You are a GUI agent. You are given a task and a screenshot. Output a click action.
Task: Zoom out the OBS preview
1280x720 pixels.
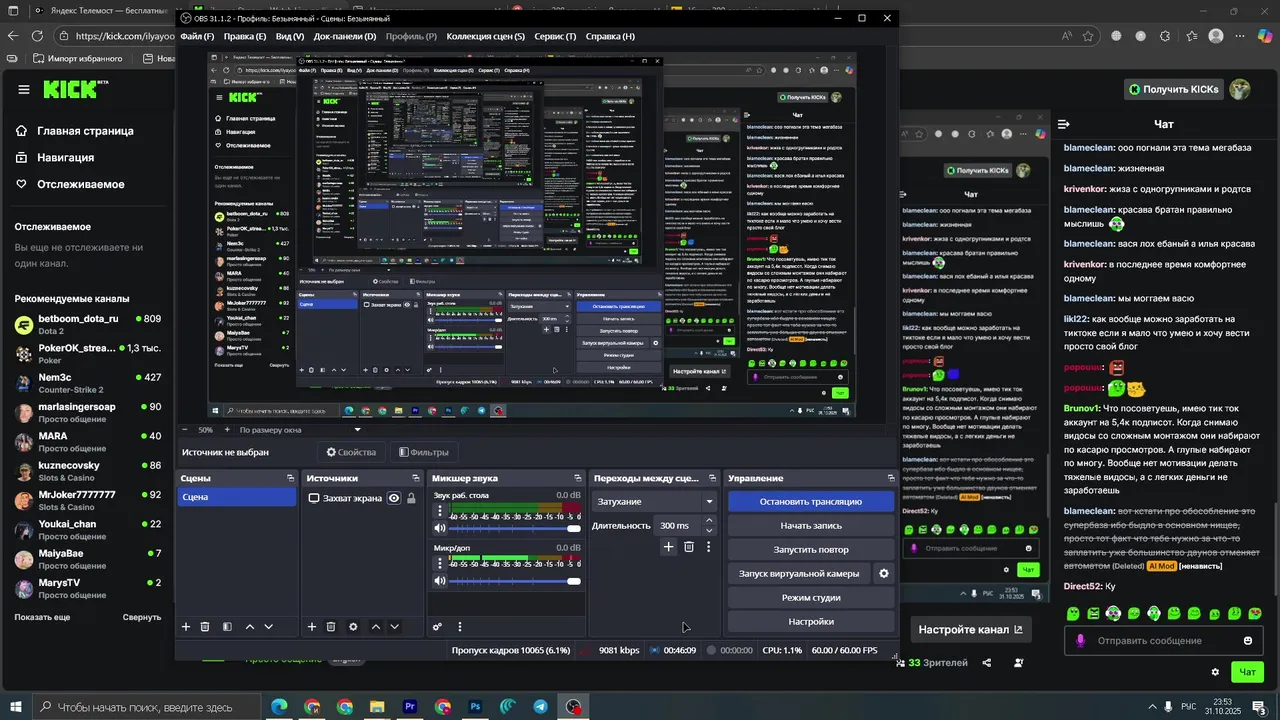[x=186, y=430]
